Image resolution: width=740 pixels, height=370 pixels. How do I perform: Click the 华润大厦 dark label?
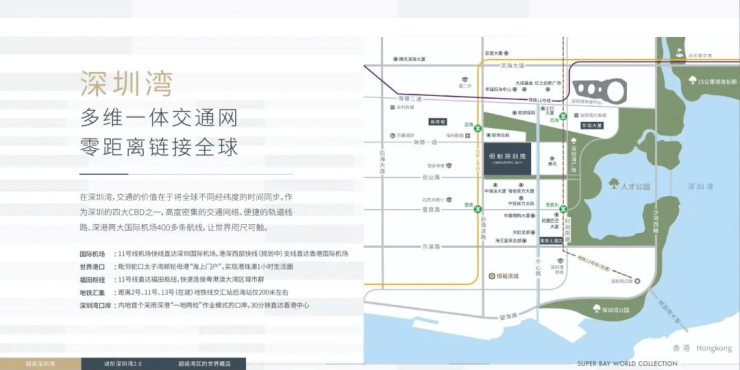[592, 126]
